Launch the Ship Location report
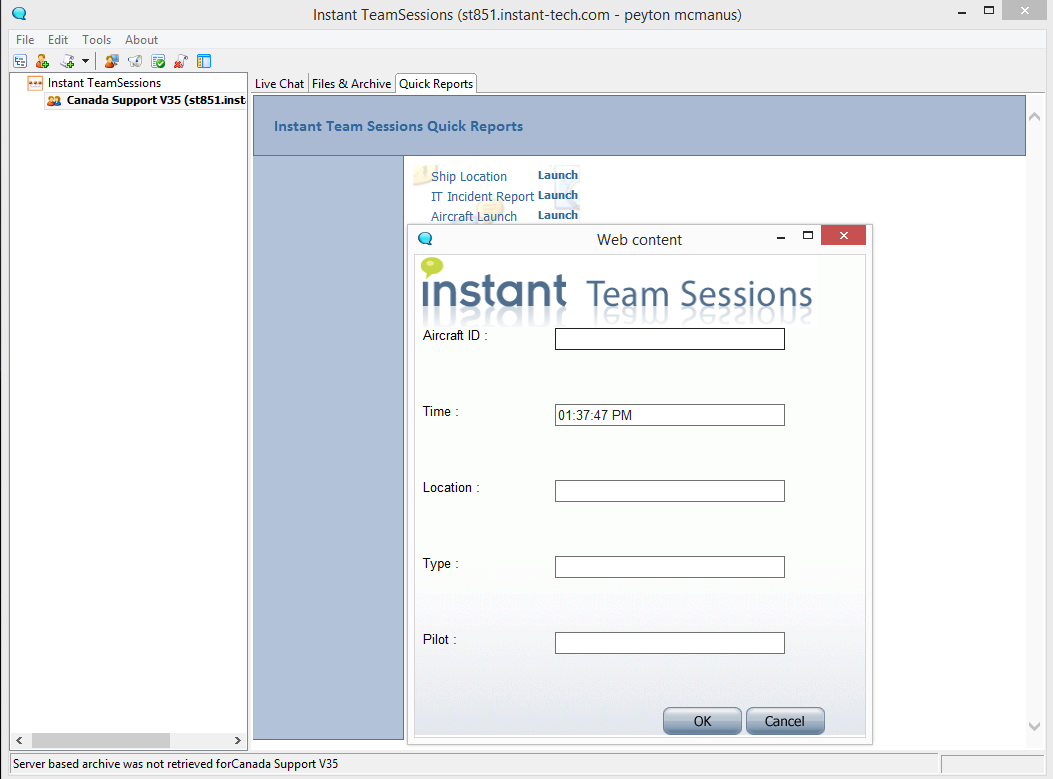Screen dimensions: 1053x779 coord(557,175)
